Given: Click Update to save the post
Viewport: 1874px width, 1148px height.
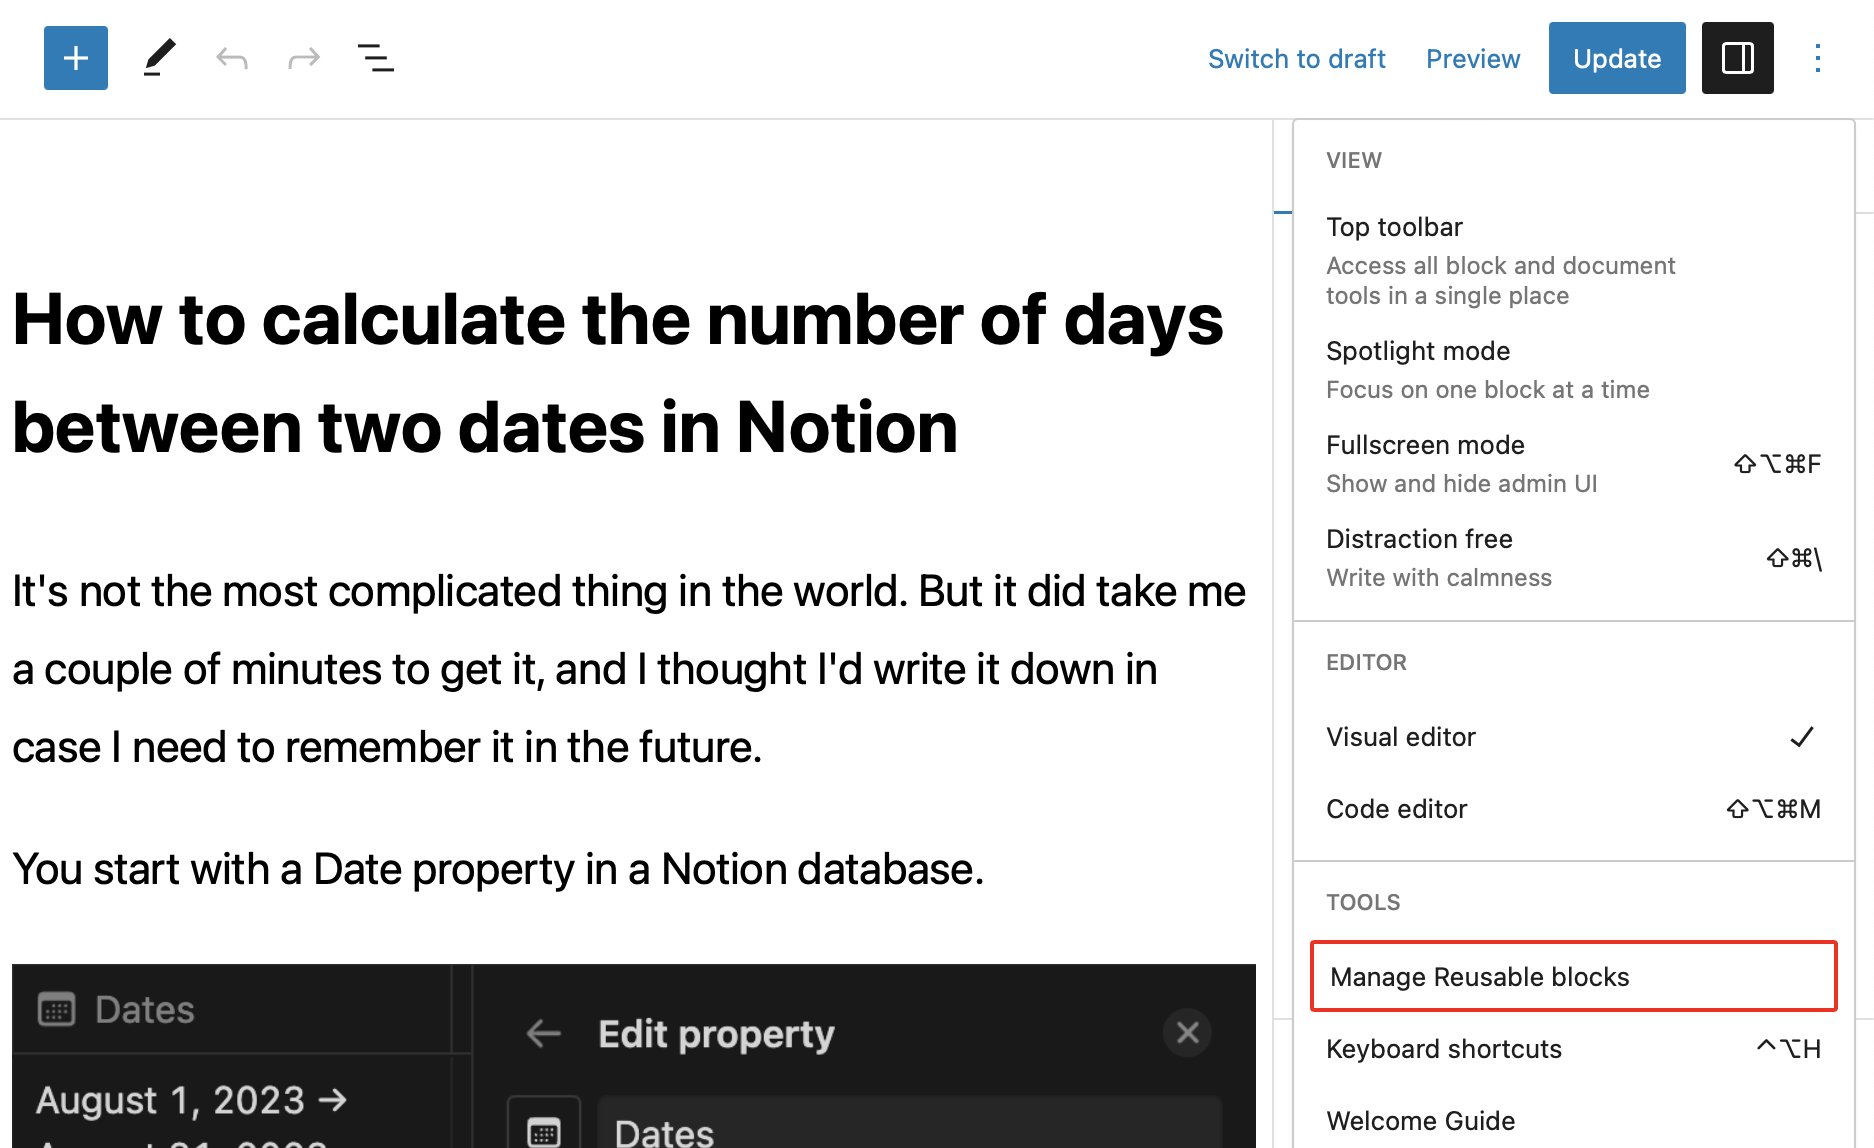Looking at the screenshot, I should pyautogui.click(x=1616, y=58).
